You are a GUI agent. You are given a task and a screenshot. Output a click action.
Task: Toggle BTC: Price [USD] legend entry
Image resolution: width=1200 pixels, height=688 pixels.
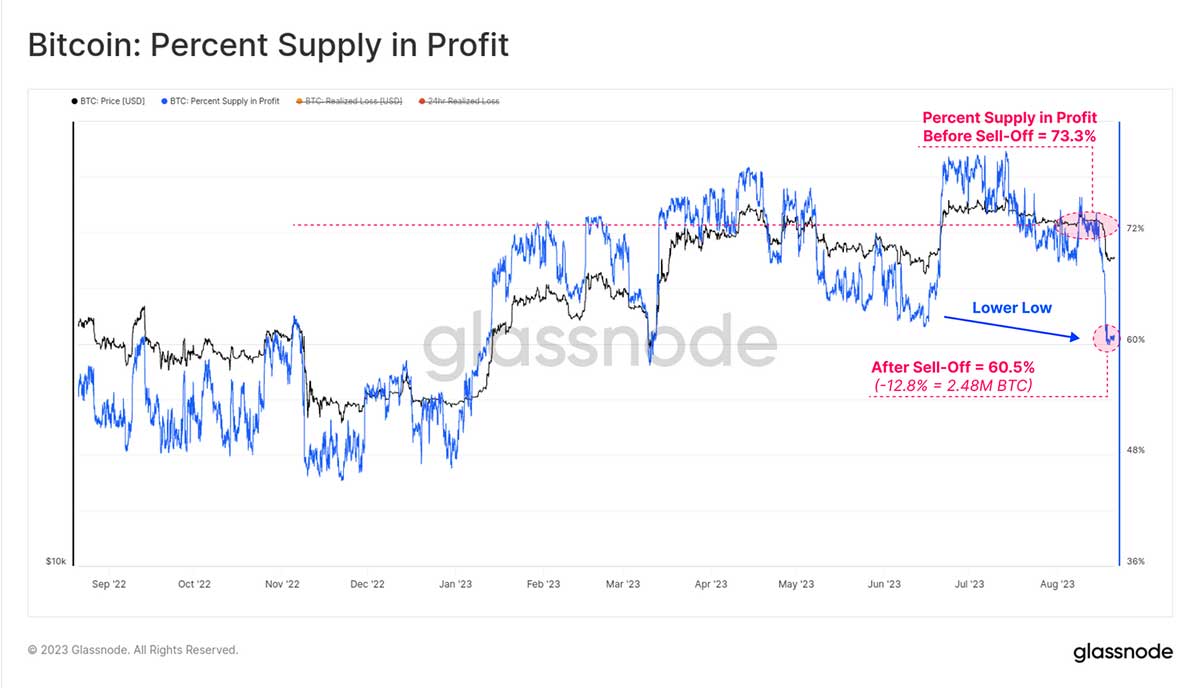point(108,101)
